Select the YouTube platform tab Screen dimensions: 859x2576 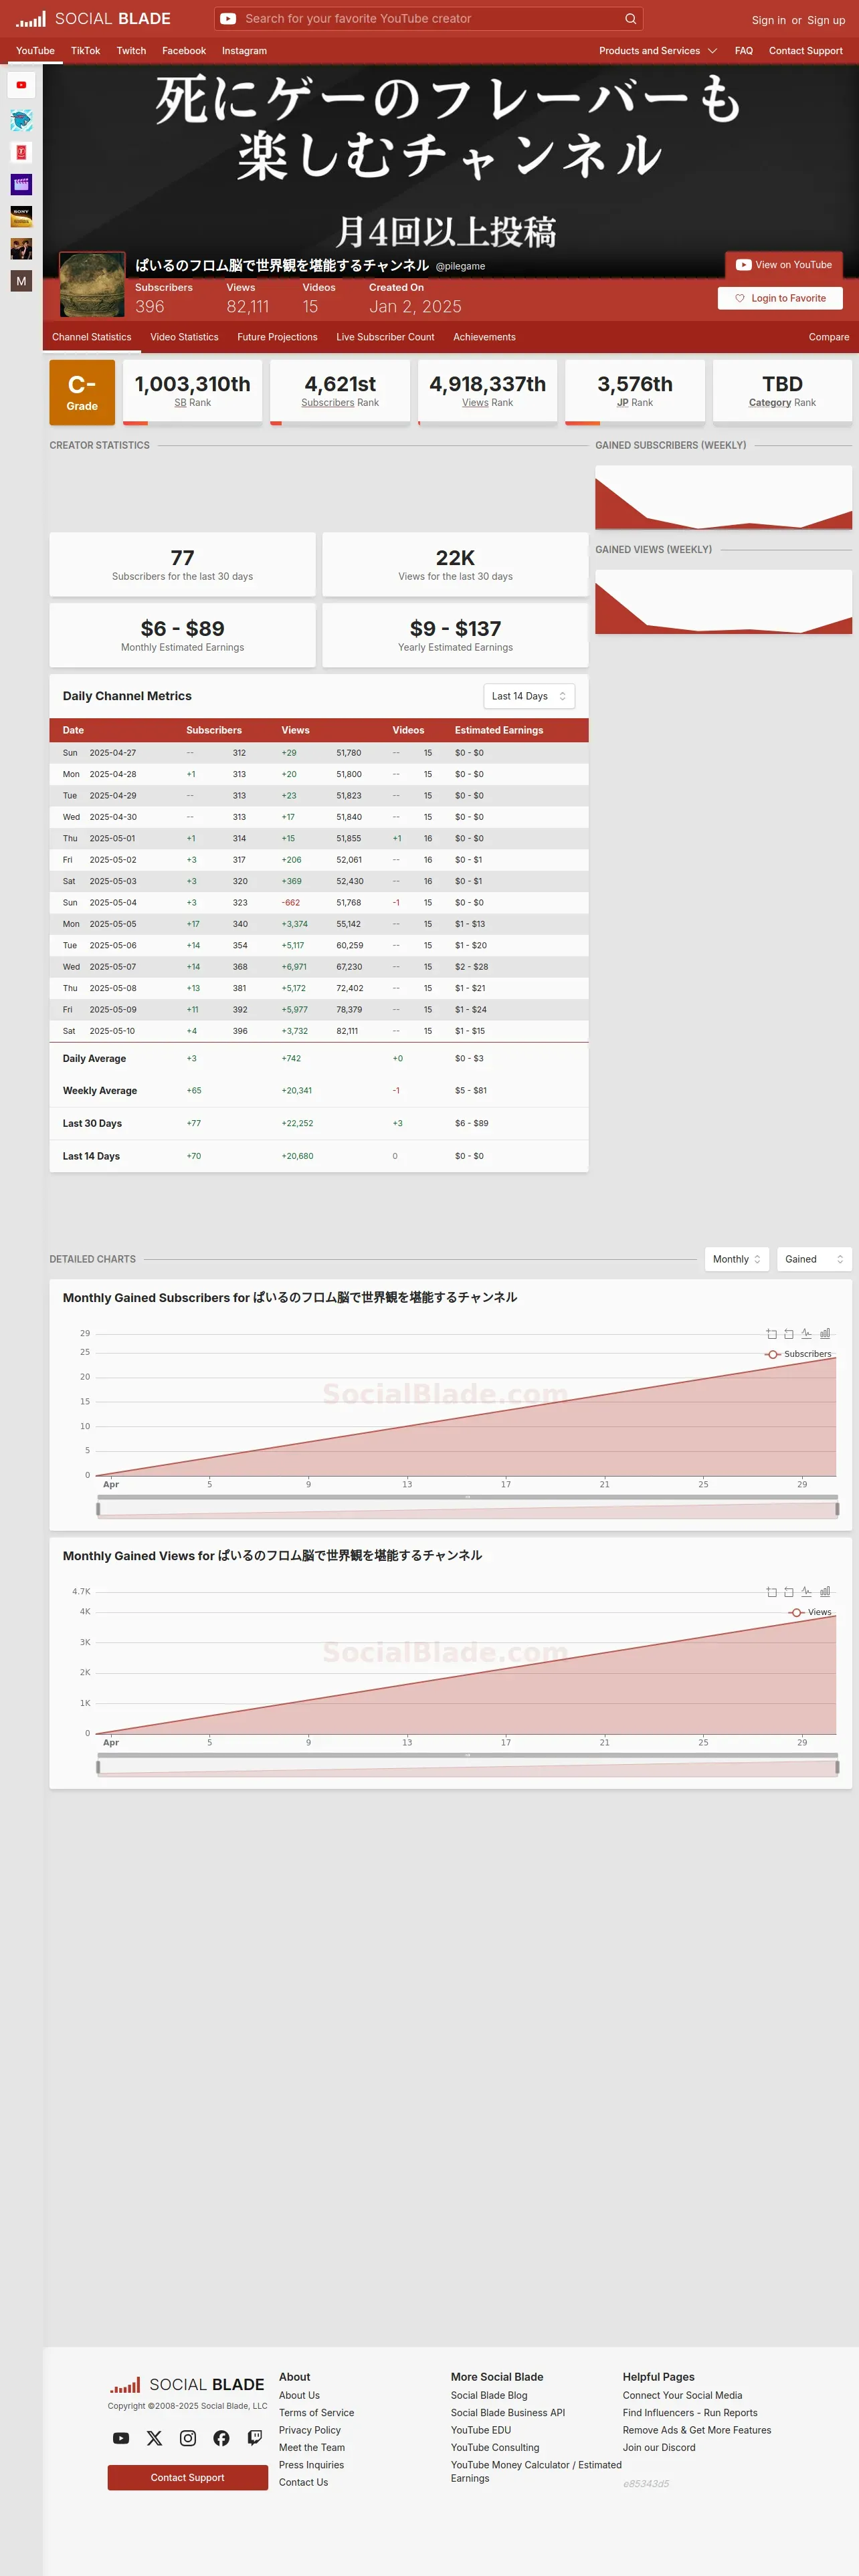(35, 50)
